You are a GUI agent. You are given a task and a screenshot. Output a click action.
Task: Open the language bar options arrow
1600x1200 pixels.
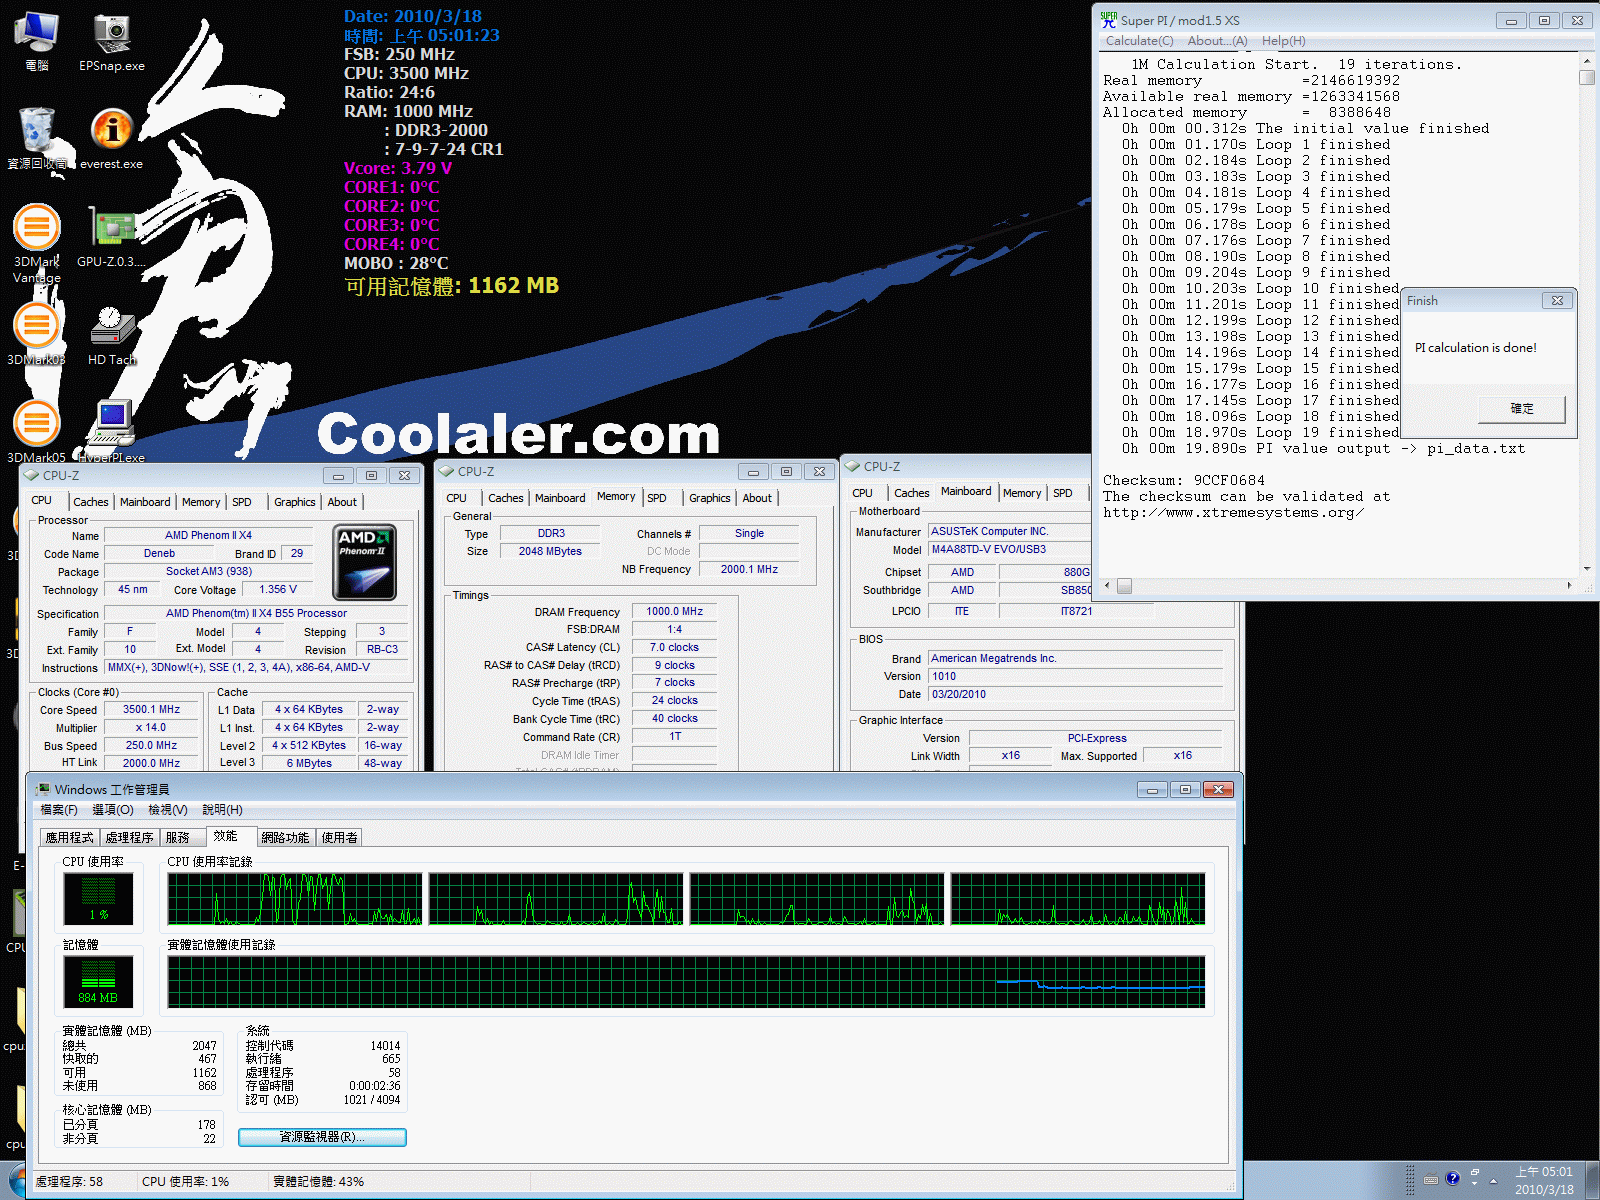coord(1475,1183)
